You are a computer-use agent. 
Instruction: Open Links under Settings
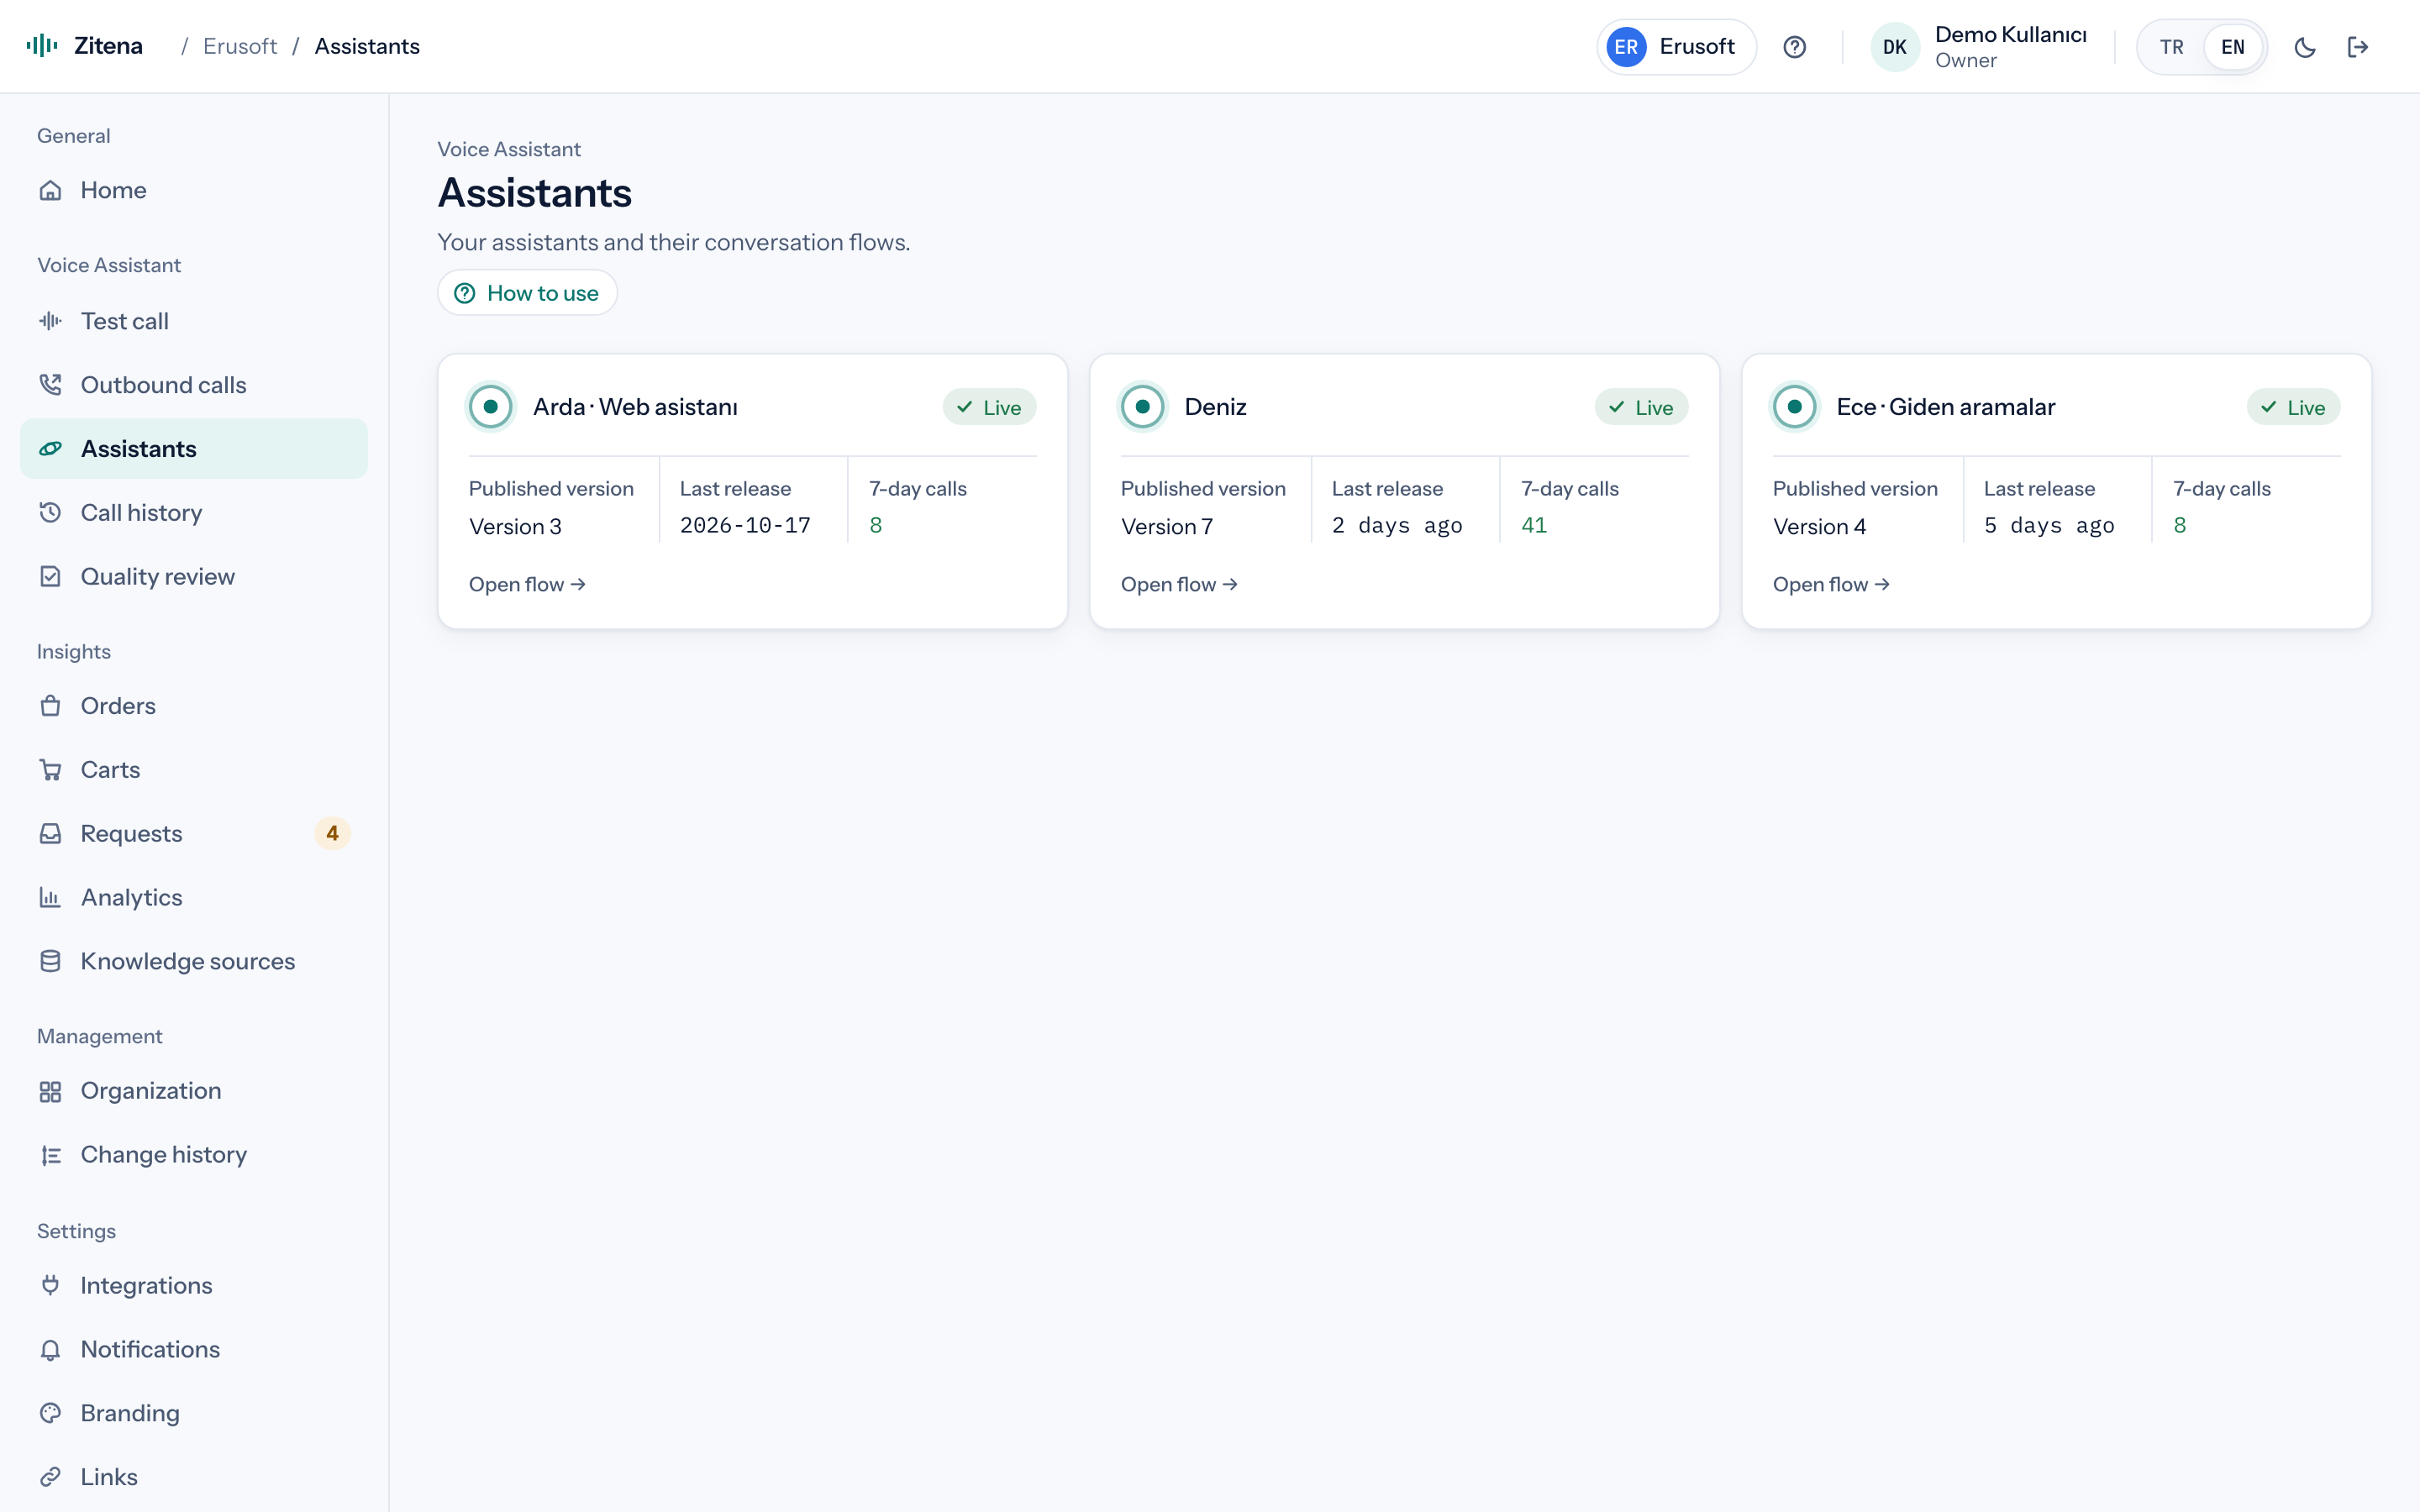tap(194, 1477)
